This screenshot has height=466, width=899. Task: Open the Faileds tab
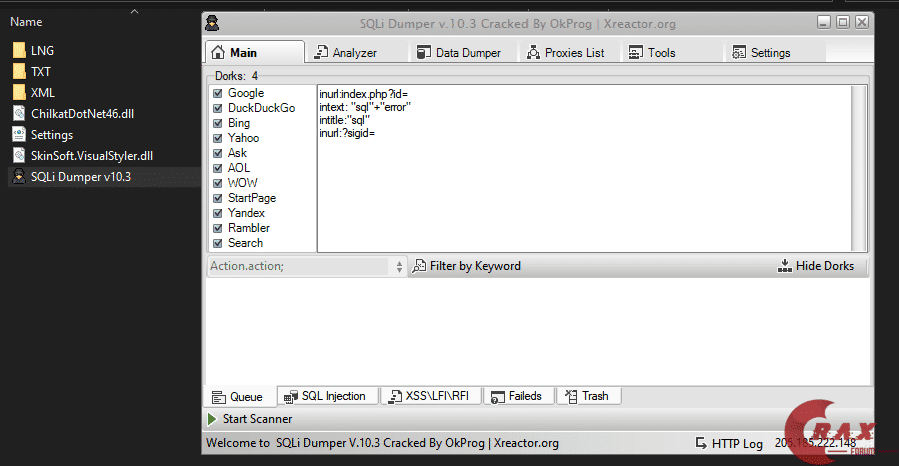pos(519,396)
